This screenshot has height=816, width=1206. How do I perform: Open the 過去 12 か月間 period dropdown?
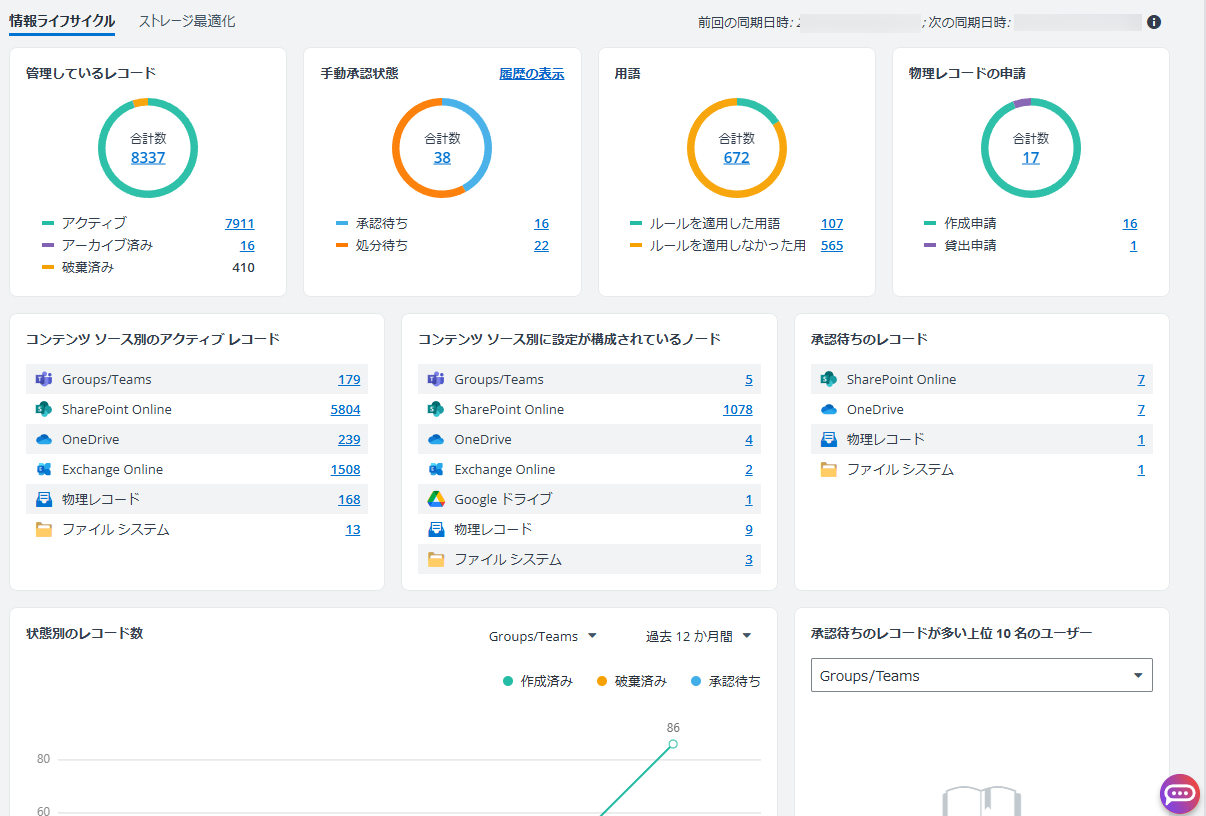(x=698, y=636)
